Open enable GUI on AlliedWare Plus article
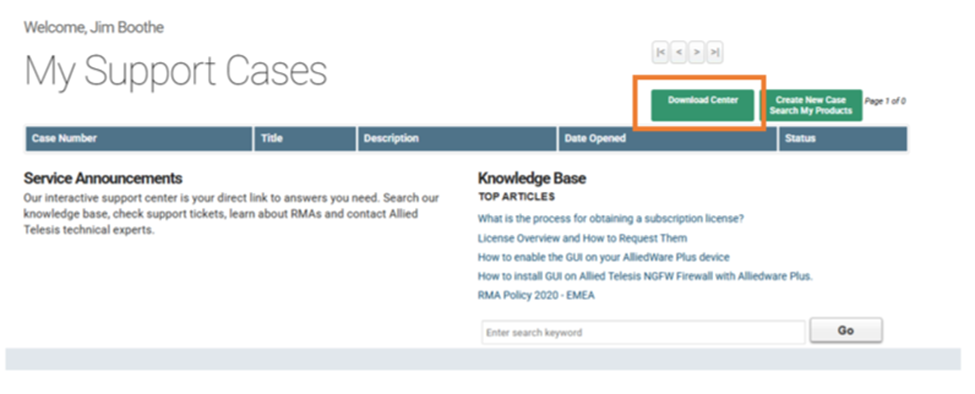This screenshot has height=394, width=975. (603, 257)
